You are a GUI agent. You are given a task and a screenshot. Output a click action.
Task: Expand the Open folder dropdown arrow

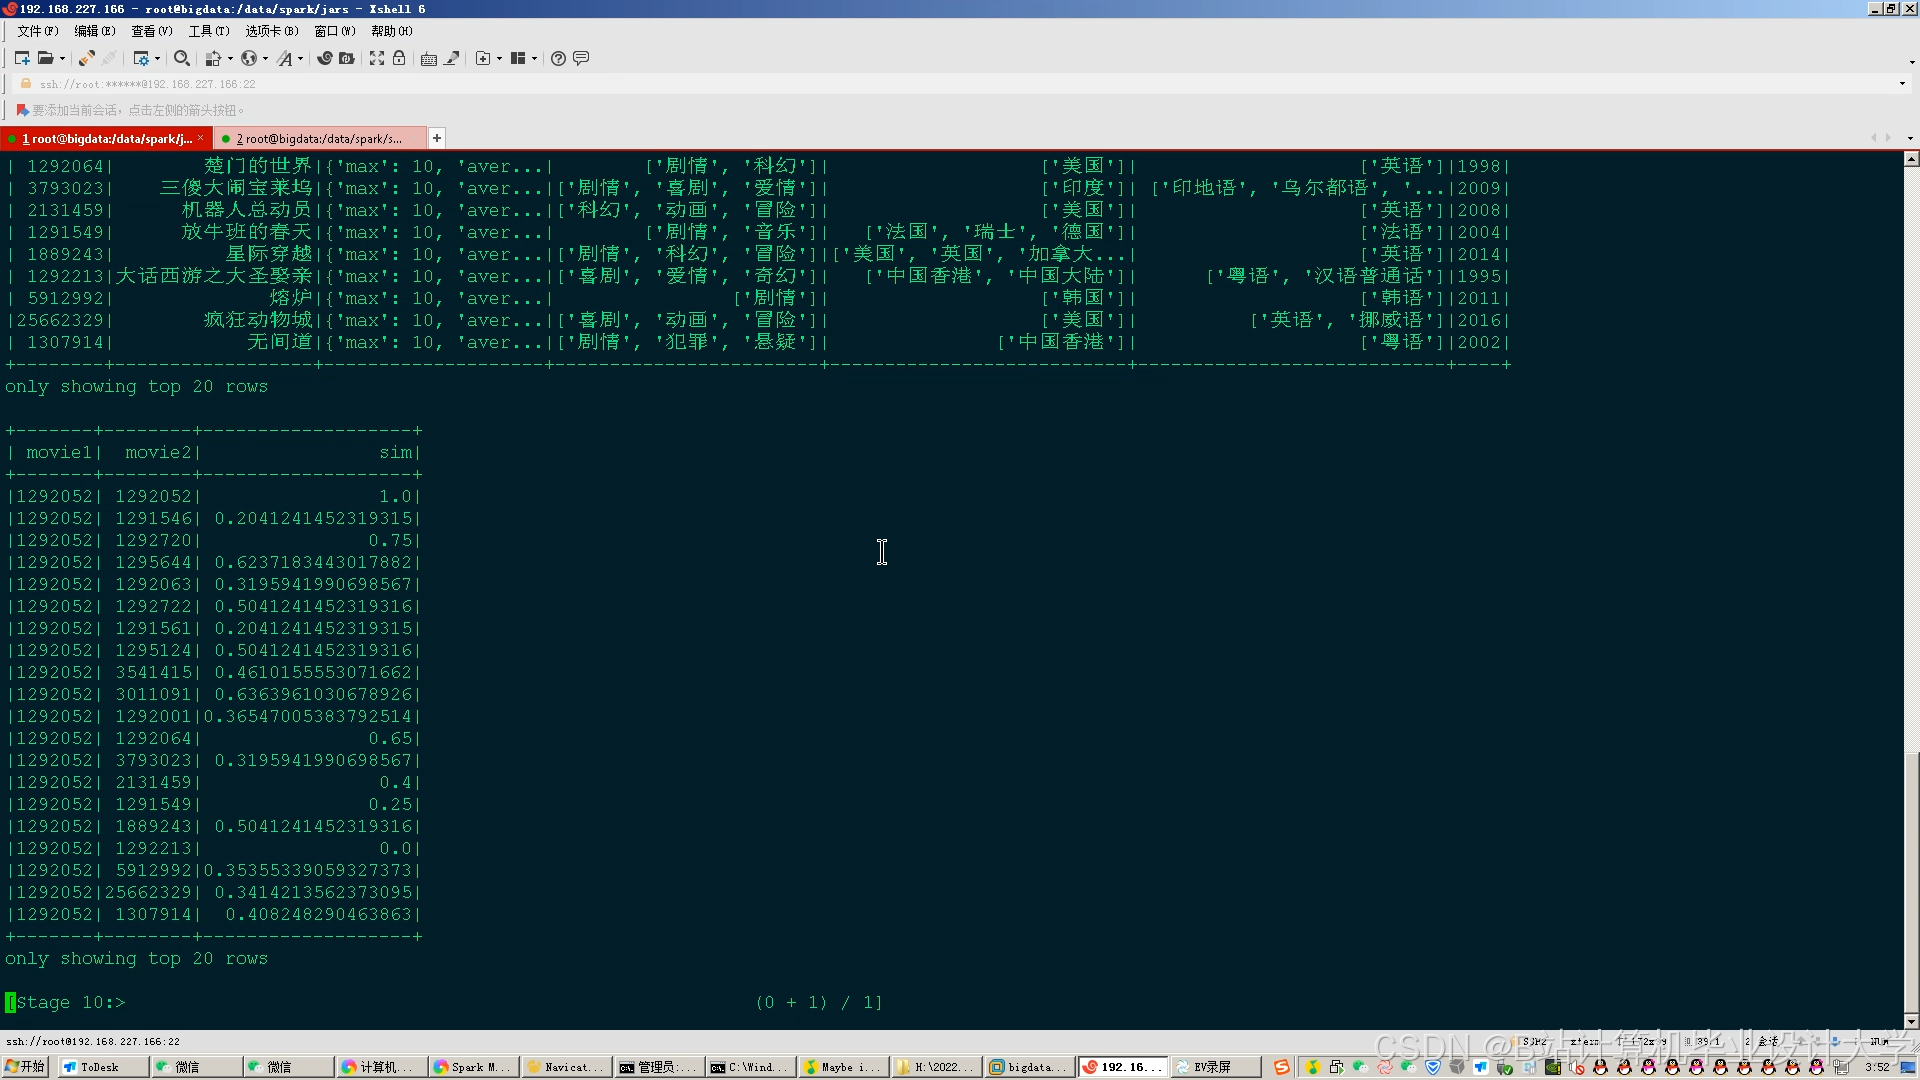62,58
